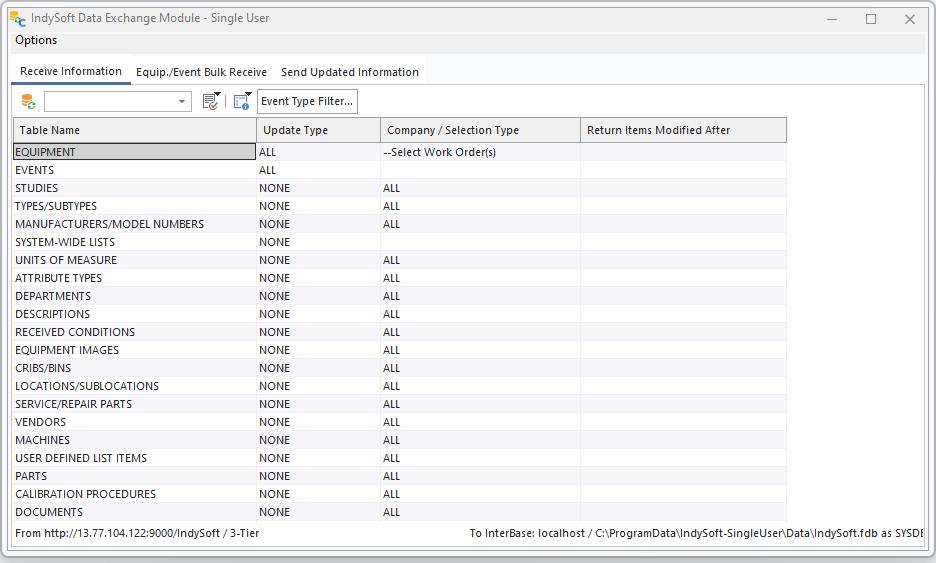
Task: Click the Event Type Filter button
Action: point(307,101)
